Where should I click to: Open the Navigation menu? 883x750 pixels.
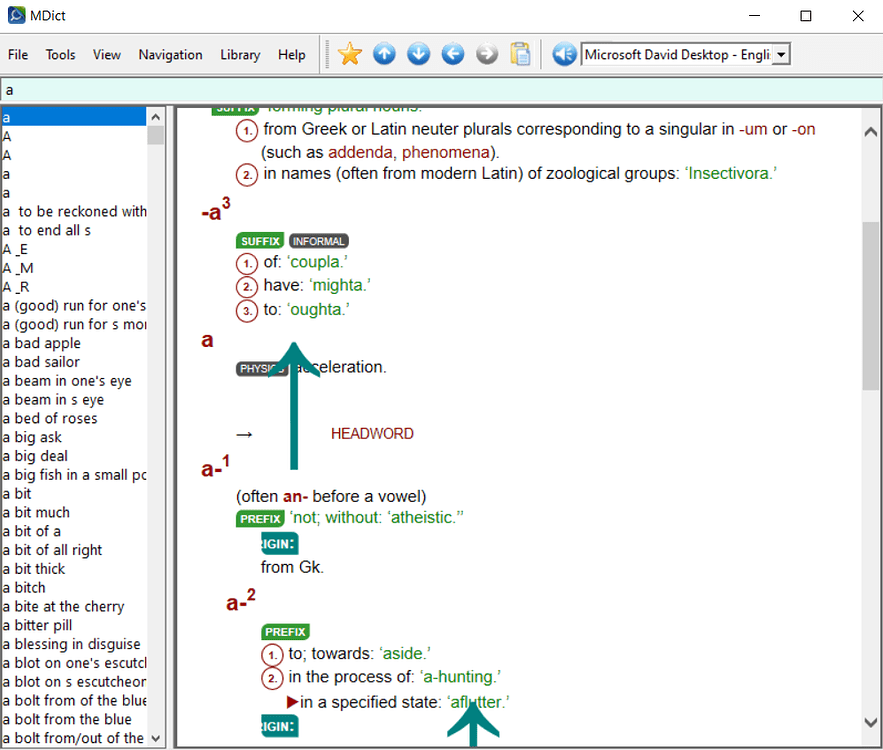point(170,55)
